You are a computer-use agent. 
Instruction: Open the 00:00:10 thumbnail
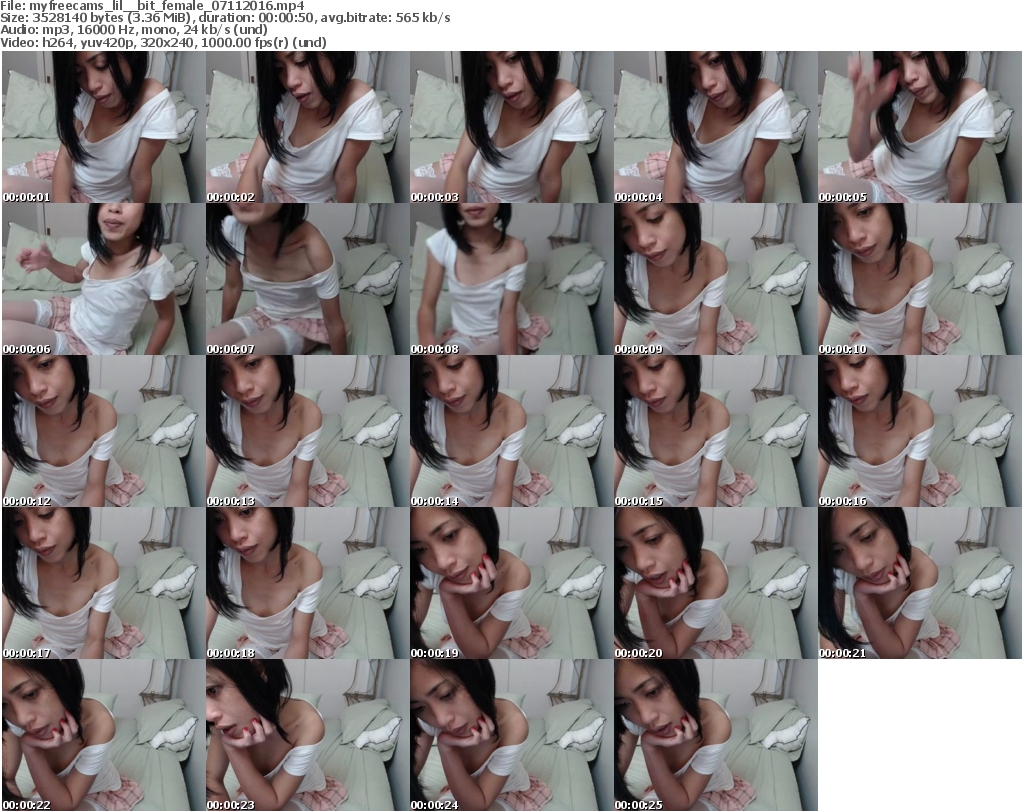(918, 279)
